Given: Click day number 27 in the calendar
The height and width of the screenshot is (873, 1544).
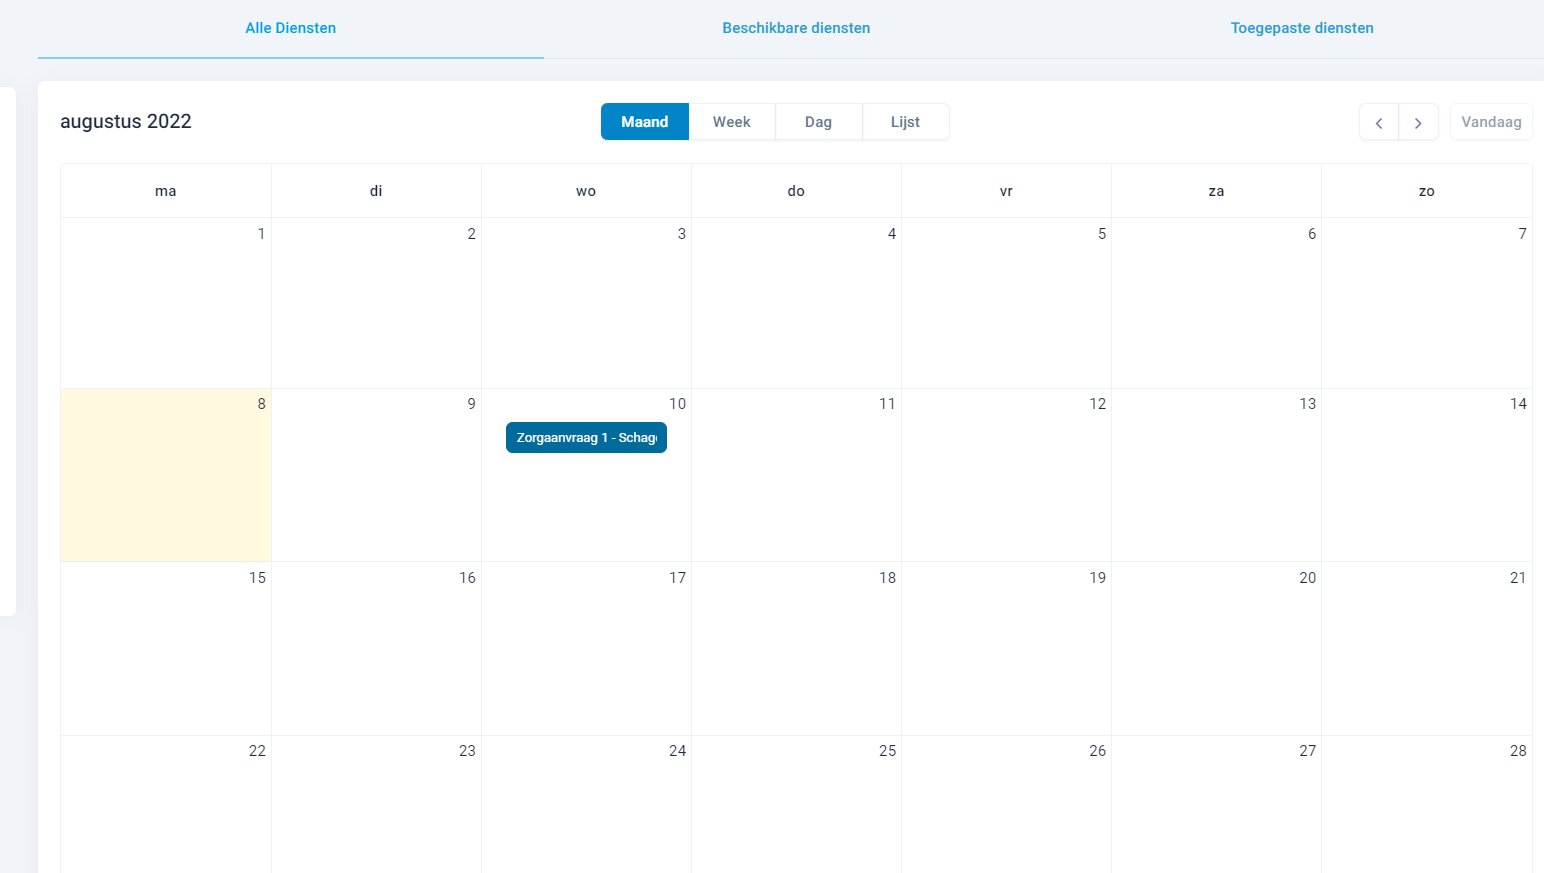Looking at the screenshot, I should point(1308,751).
